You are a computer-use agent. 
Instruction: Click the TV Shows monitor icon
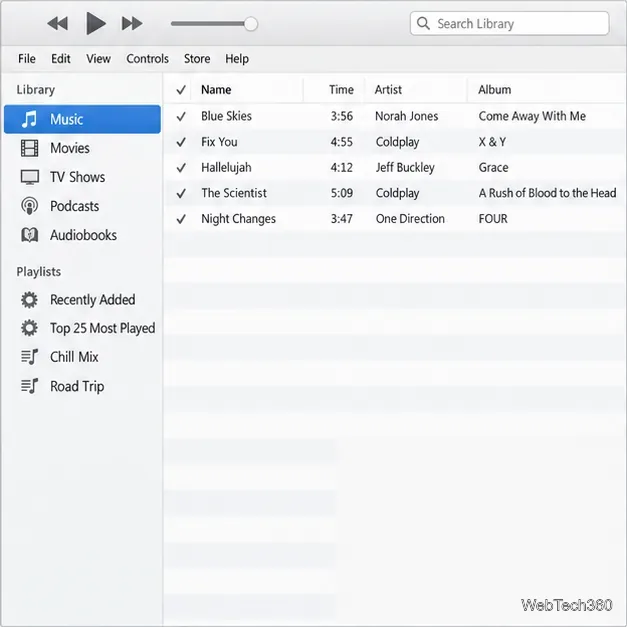coord(30,177)
